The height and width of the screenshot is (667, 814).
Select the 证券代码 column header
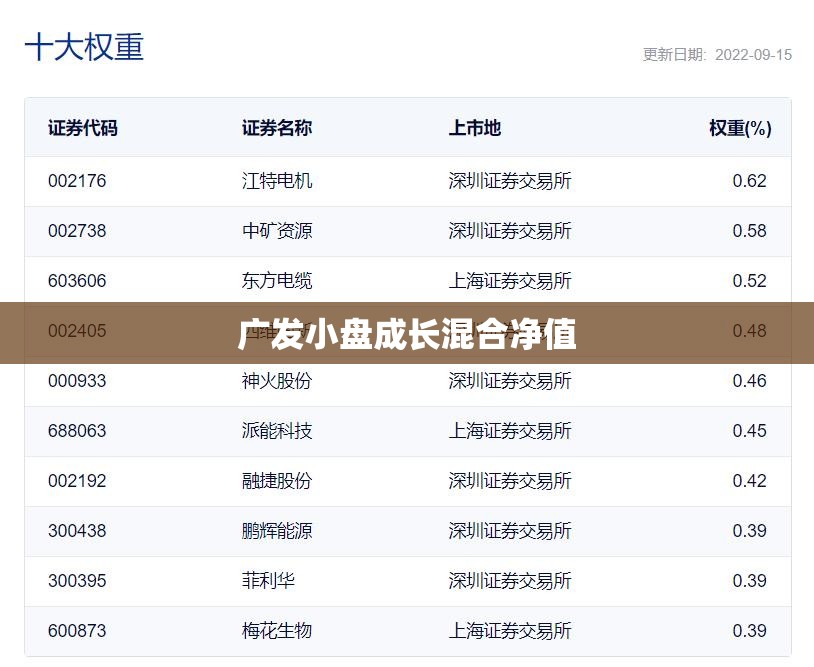click(83, 128)
